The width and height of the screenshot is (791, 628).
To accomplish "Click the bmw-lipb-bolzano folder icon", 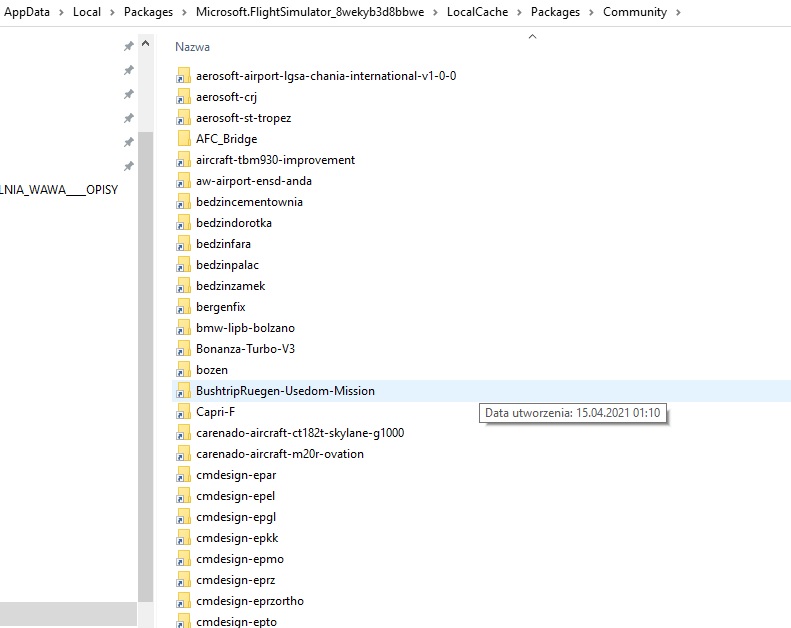I will tap(183, 328).
